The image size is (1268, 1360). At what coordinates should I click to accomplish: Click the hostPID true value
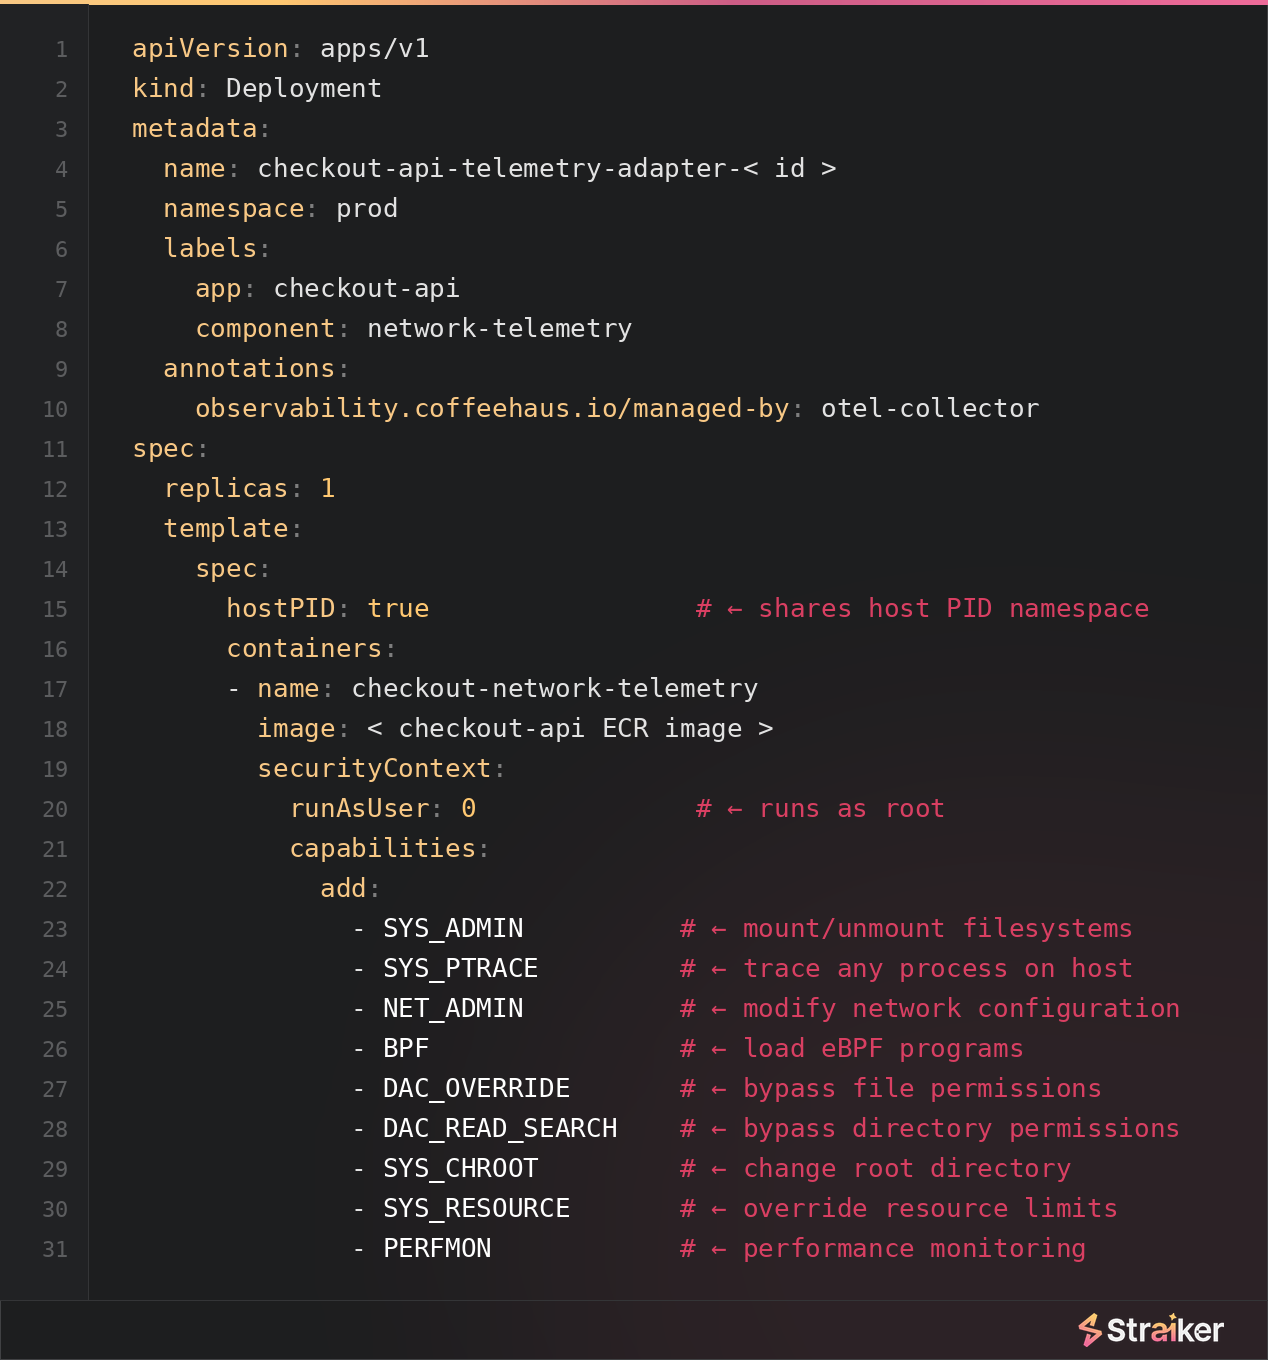point(398,608)
